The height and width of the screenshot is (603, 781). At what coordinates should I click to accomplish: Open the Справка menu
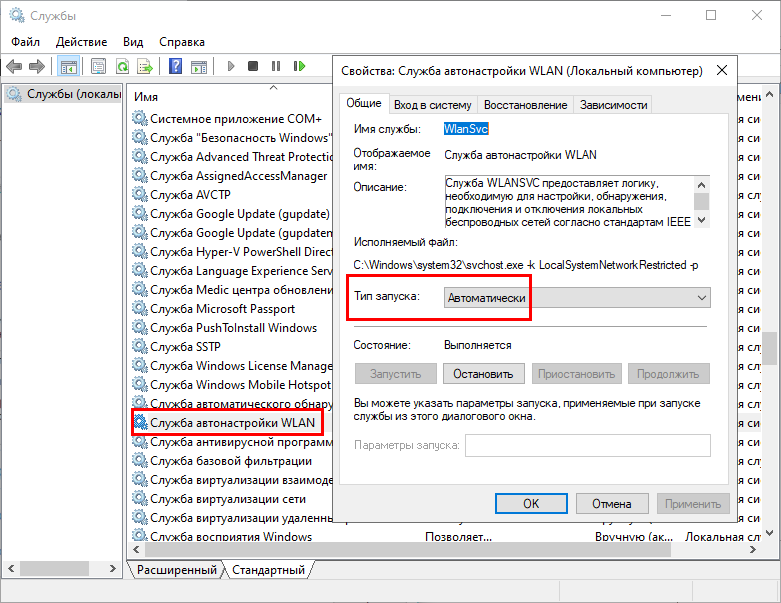(x=182, y=42)
